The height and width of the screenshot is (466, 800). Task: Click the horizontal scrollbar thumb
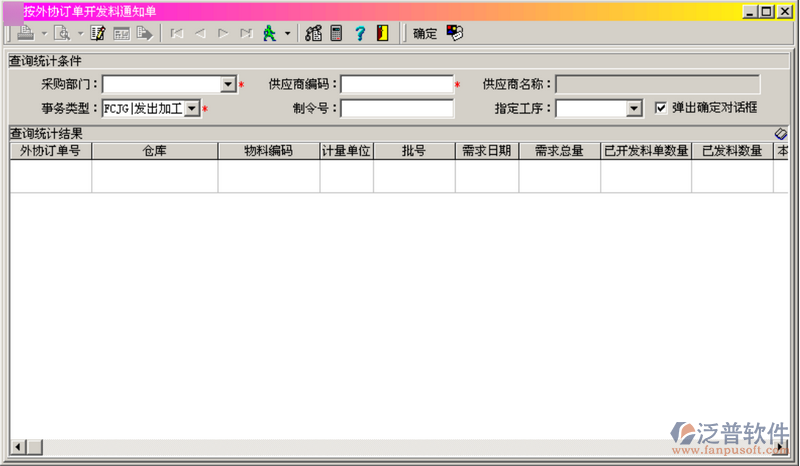(35, 447)
